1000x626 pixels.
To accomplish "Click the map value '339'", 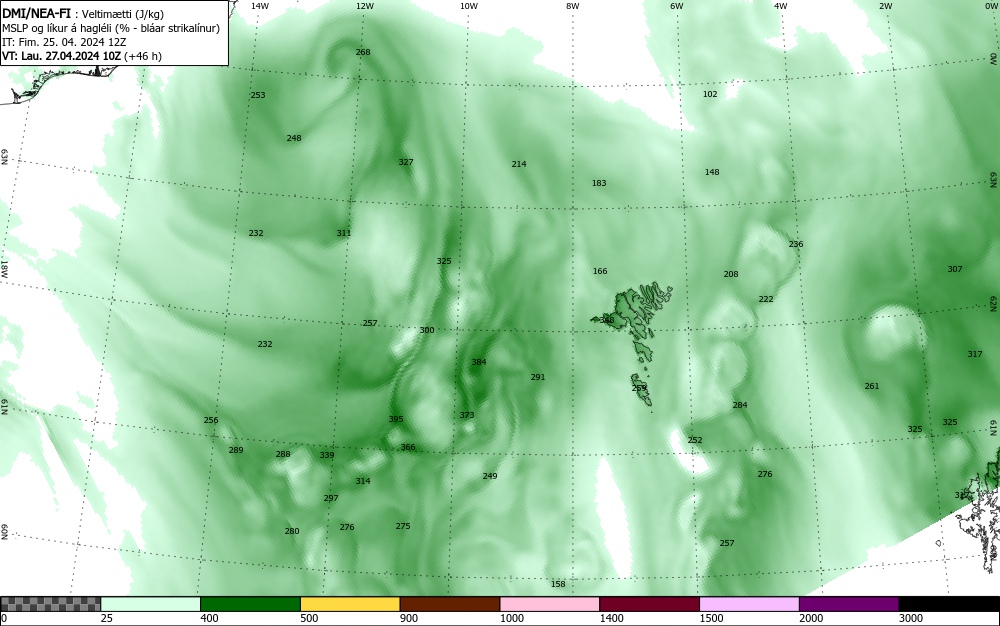I will tap(327, 455).
